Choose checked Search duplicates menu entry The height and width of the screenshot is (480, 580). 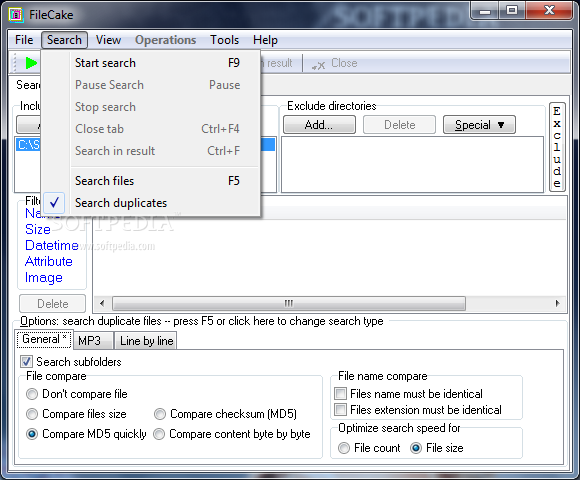pyautogui.click(x=151, y=203)
